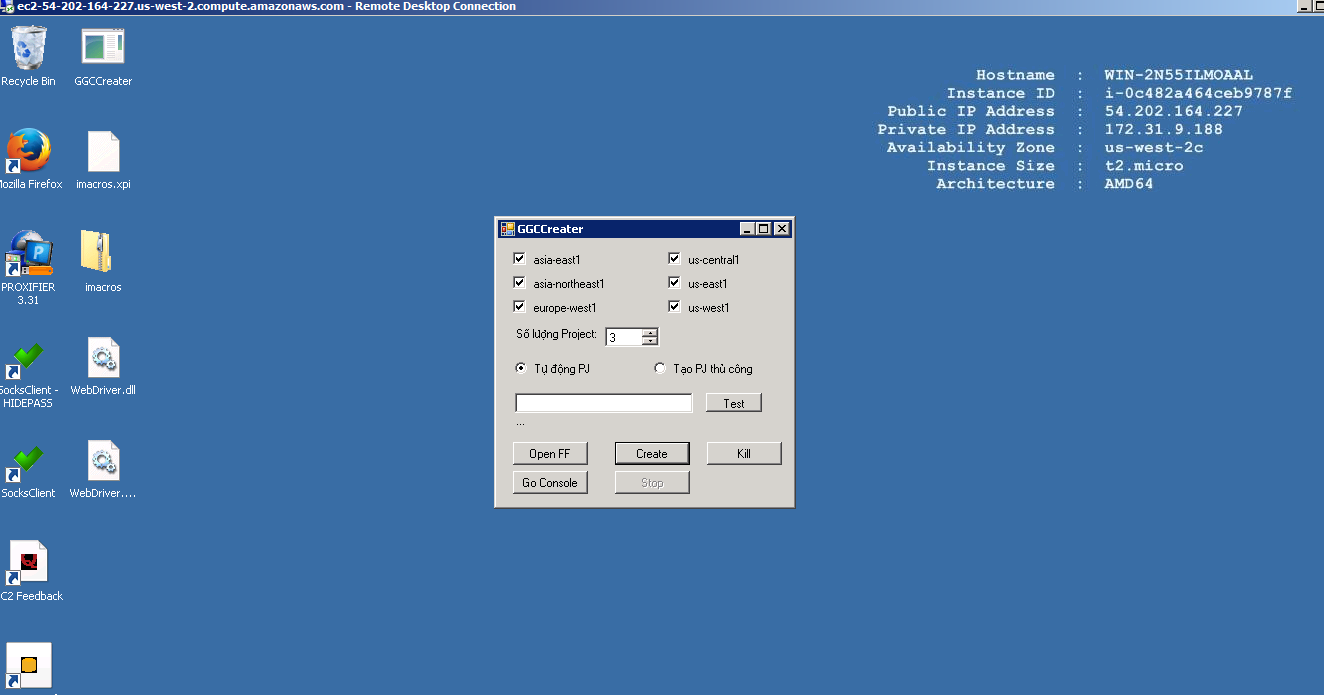Select the GGCCreater desktop shortcut icon
Screen dimensions: 1324x695
[x=103, y=47]
